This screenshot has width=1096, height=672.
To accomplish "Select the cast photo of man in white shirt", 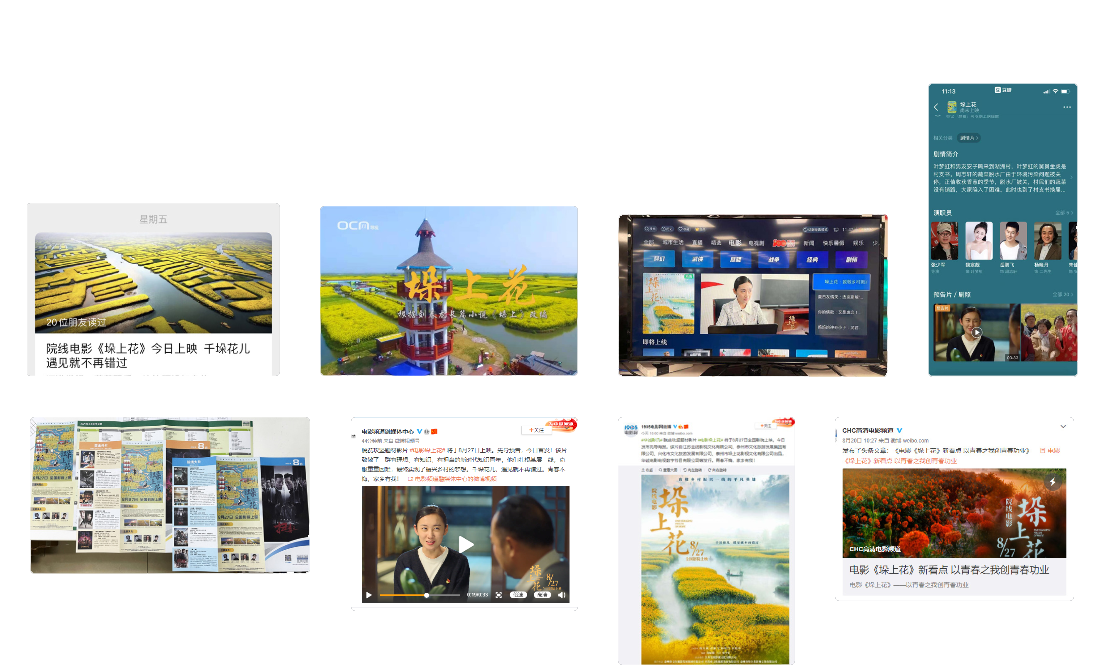I will (x=1013, y=241).
